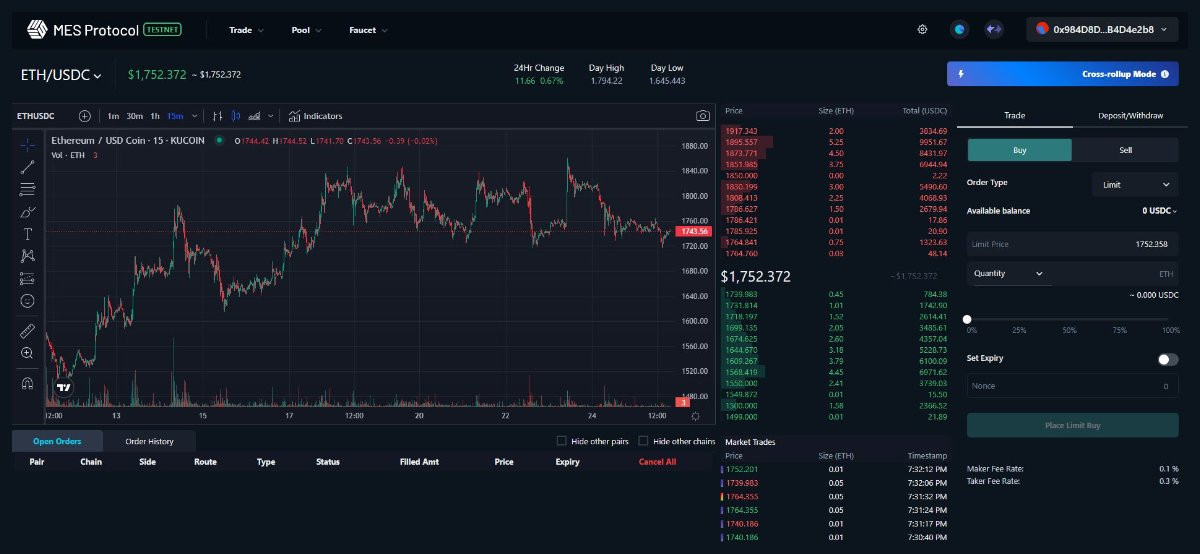Open the emoji icons tool
This screenshot has width=1200, height=554.
(27, 301)
